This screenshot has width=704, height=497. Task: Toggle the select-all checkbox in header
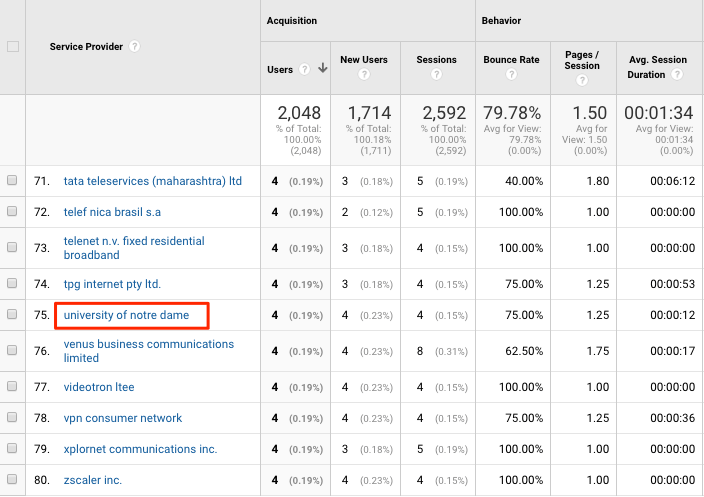(13, 46)
